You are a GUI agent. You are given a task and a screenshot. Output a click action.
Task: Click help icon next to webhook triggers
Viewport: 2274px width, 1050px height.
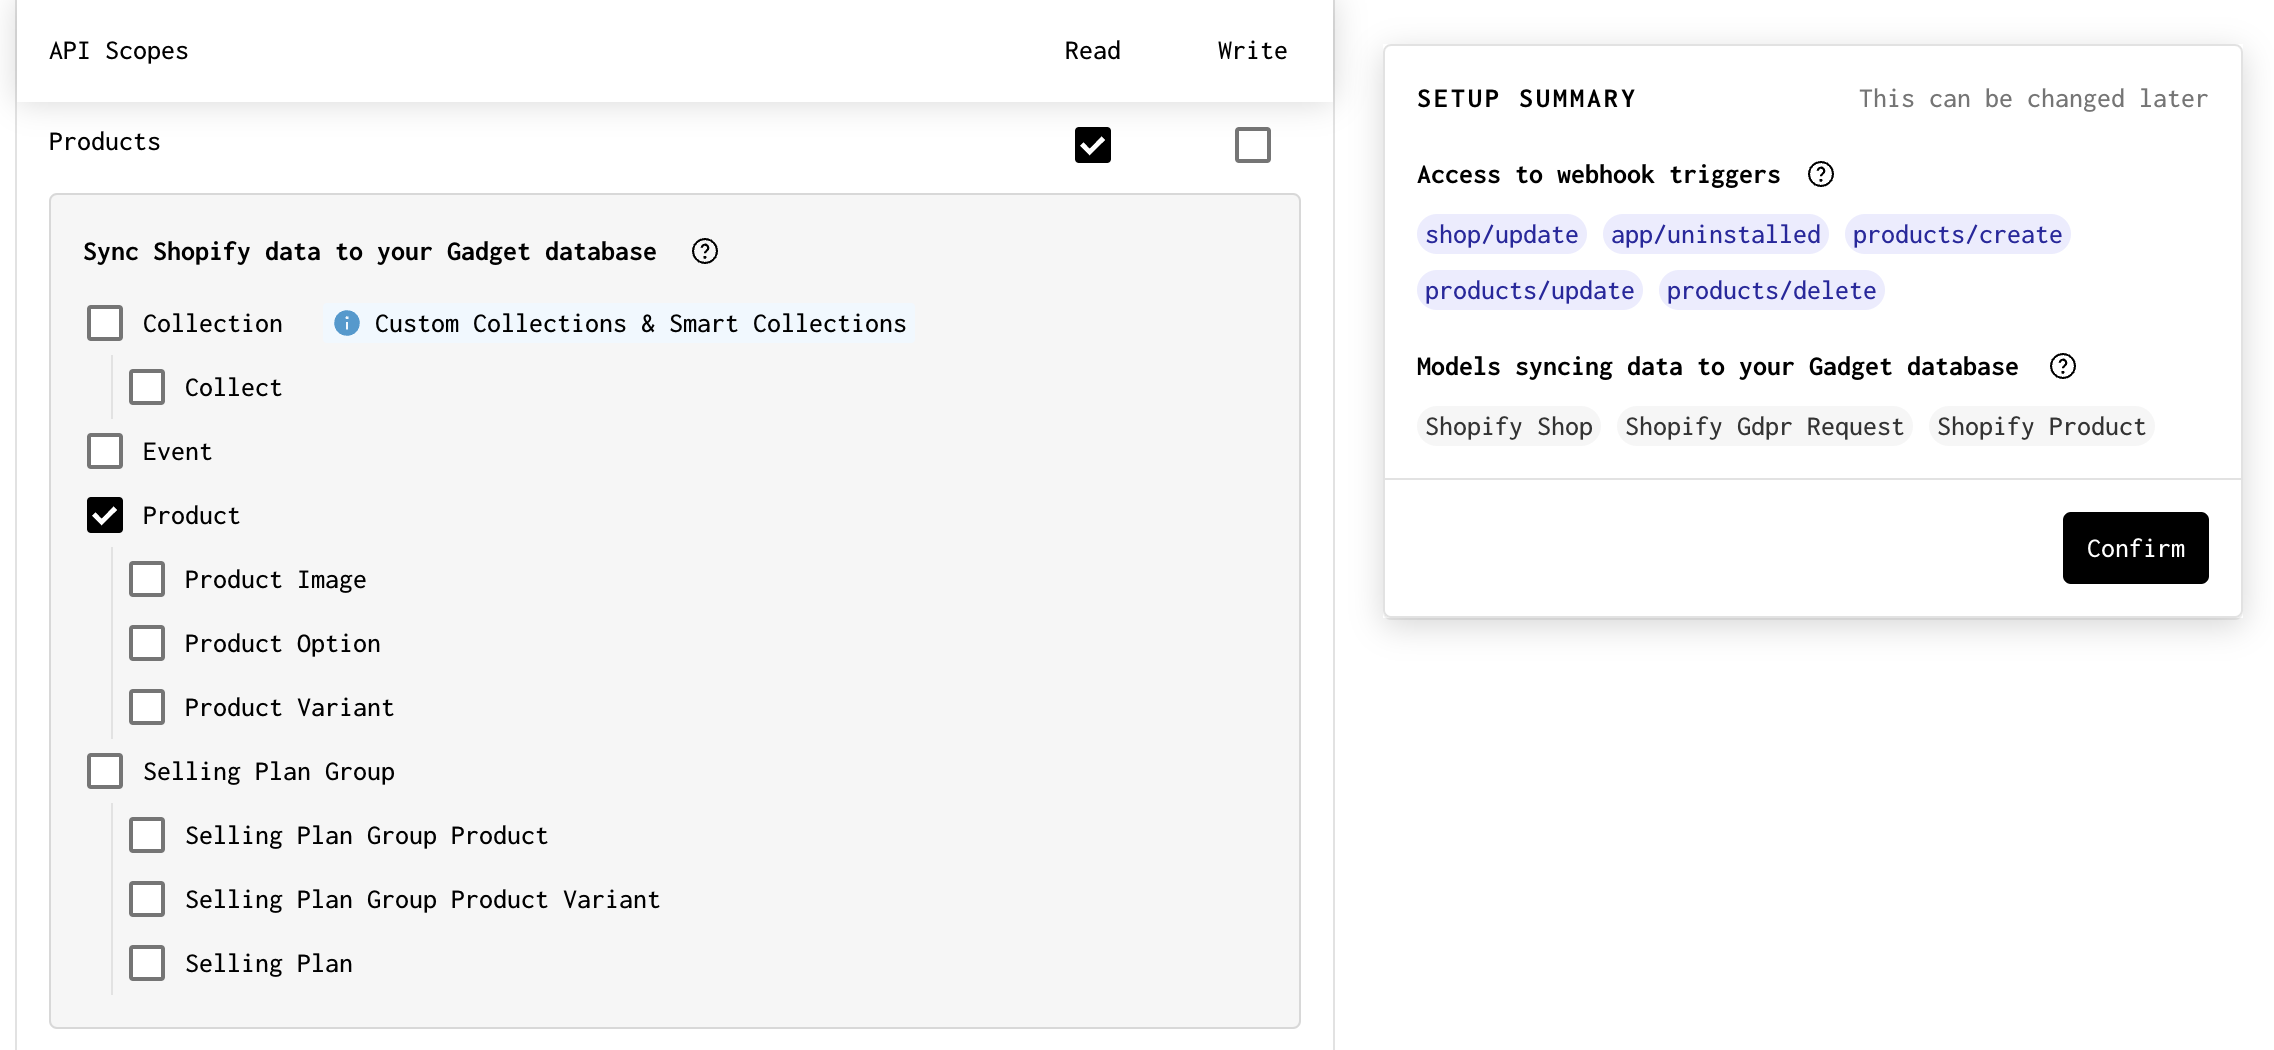pyautogui.click(x=1821, y=174)
